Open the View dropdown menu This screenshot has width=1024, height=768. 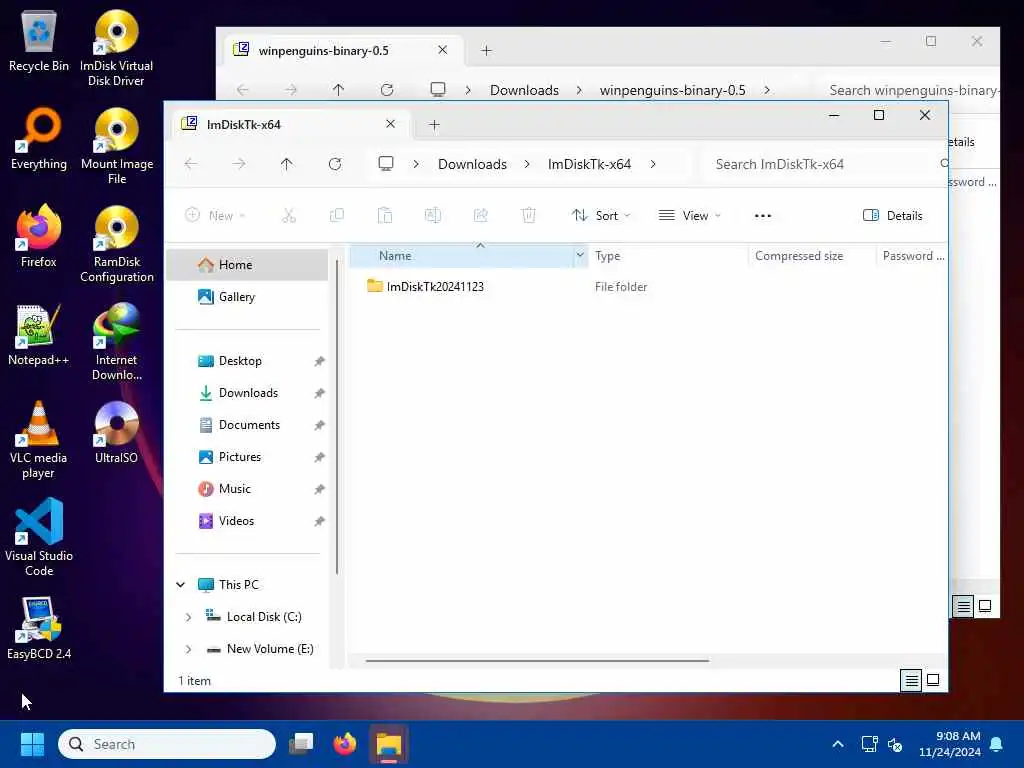(689, 216)
